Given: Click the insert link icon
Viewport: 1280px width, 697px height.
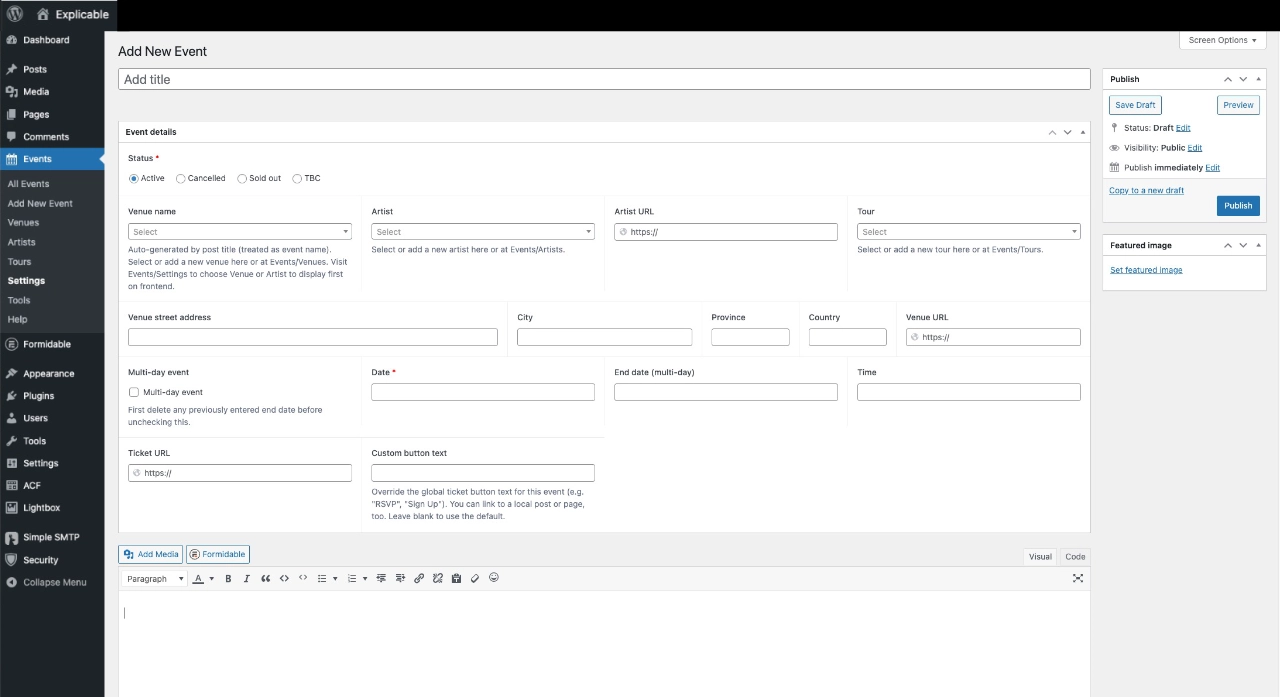Looking at the screenshot, I should click(419, 578).
